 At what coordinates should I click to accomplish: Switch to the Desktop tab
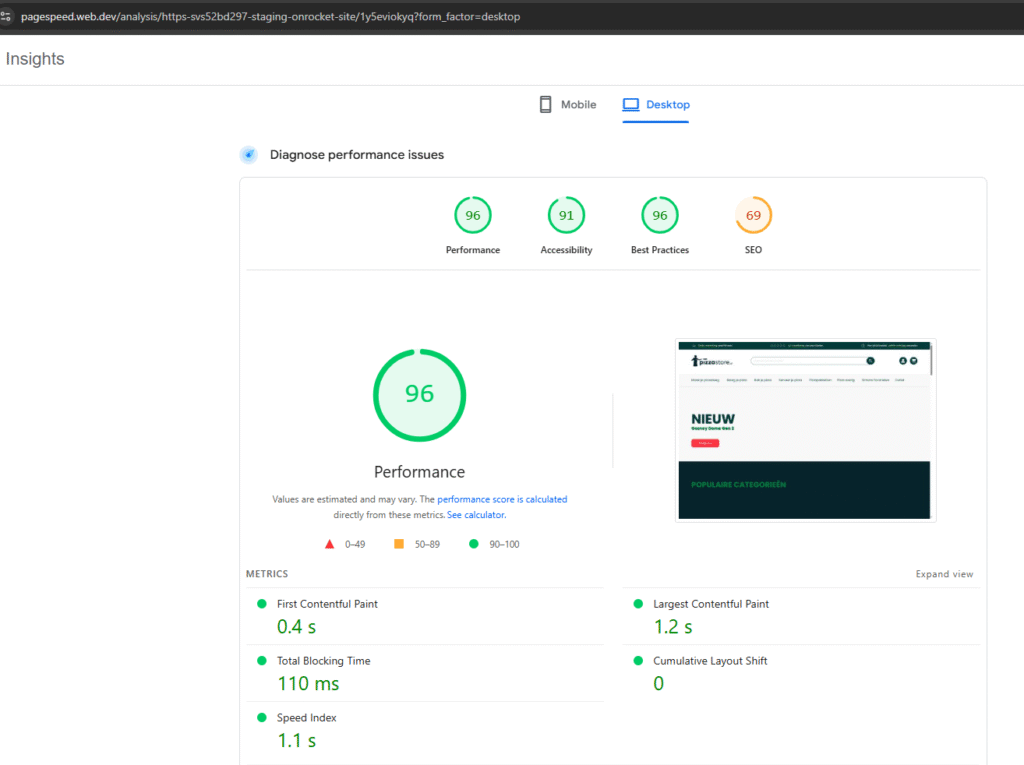click(x=656, y=104)
